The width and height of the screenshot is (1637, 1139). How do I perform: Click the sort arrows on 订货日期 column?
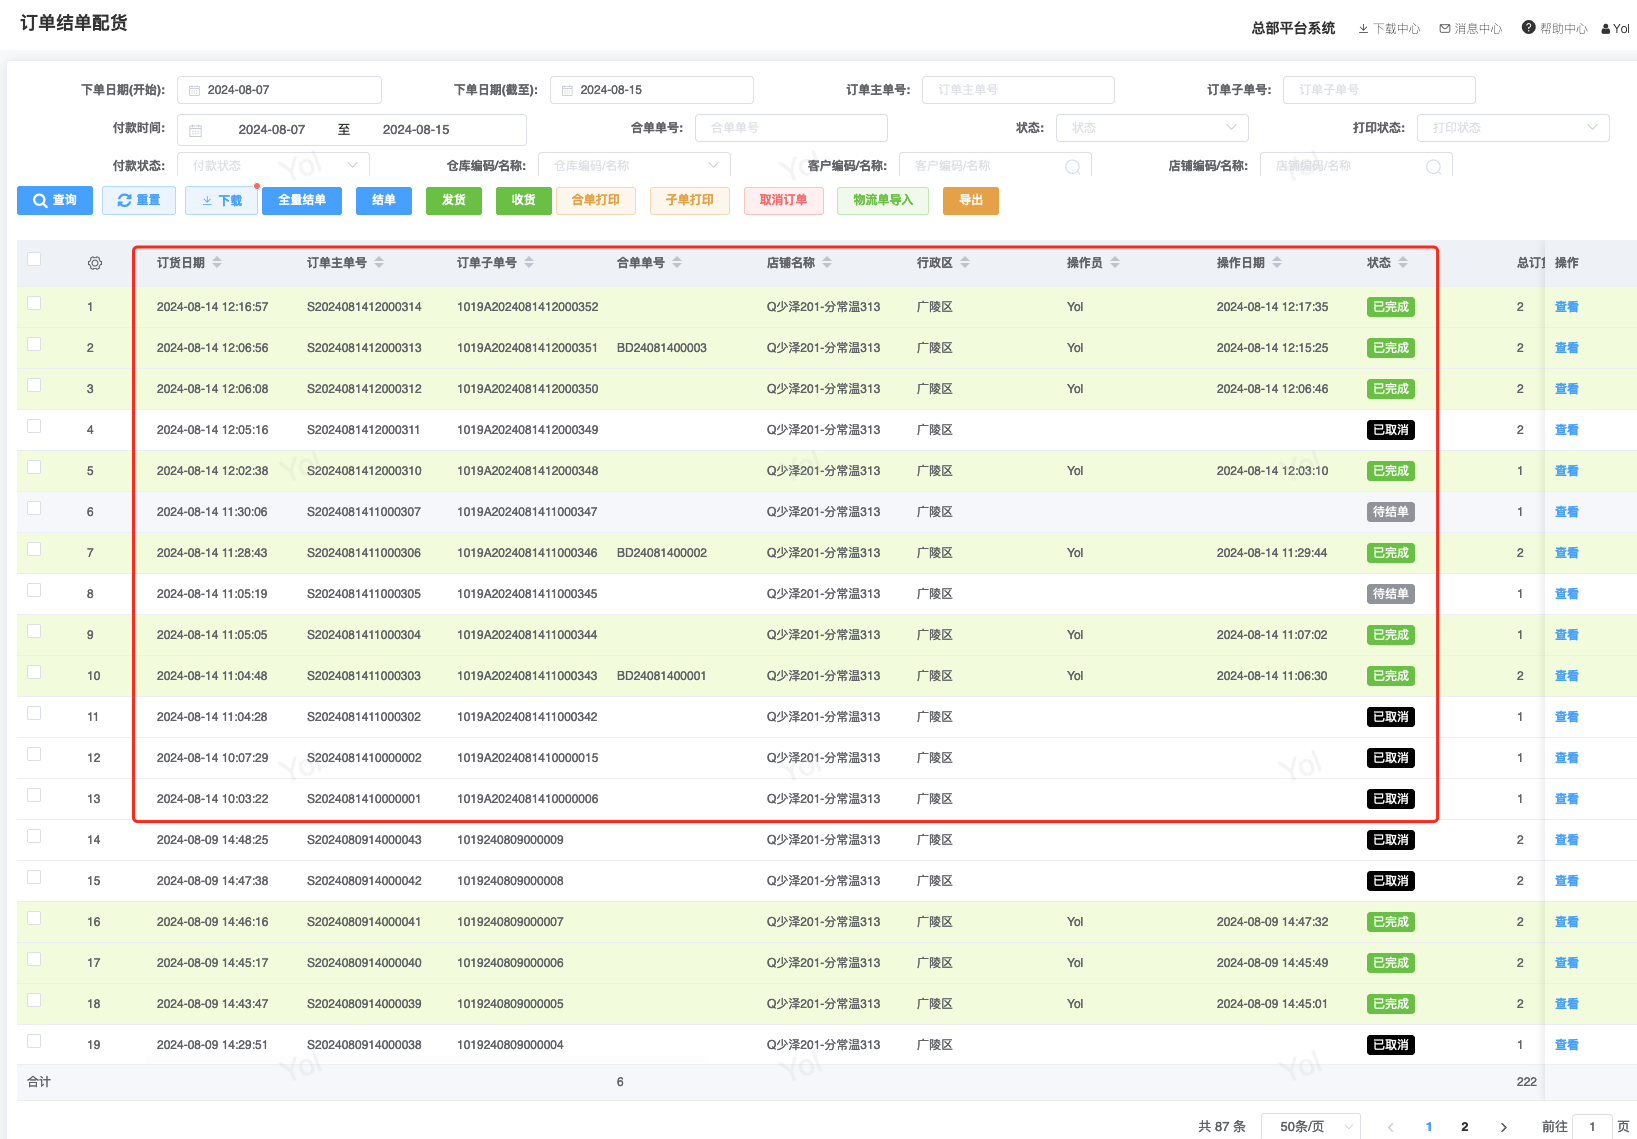[x=217, y=263]
